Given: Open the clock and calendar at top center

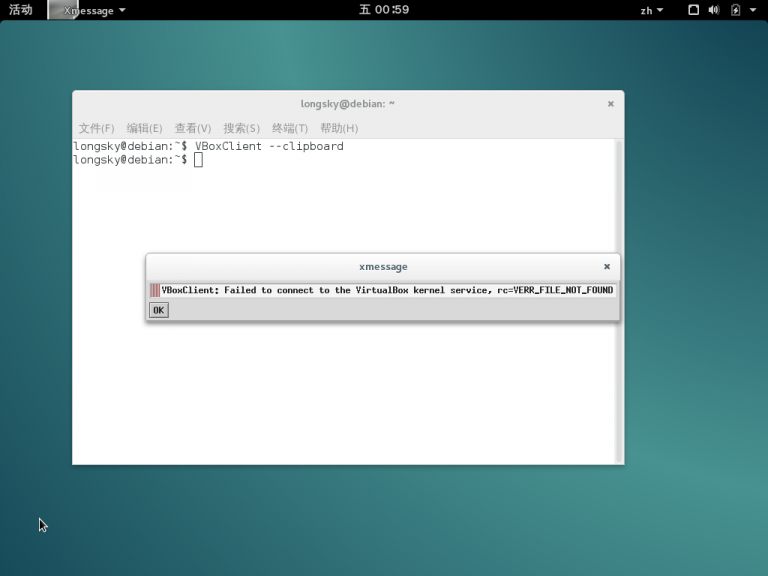Looking at the screenshot, I should (x=383, y=10).
